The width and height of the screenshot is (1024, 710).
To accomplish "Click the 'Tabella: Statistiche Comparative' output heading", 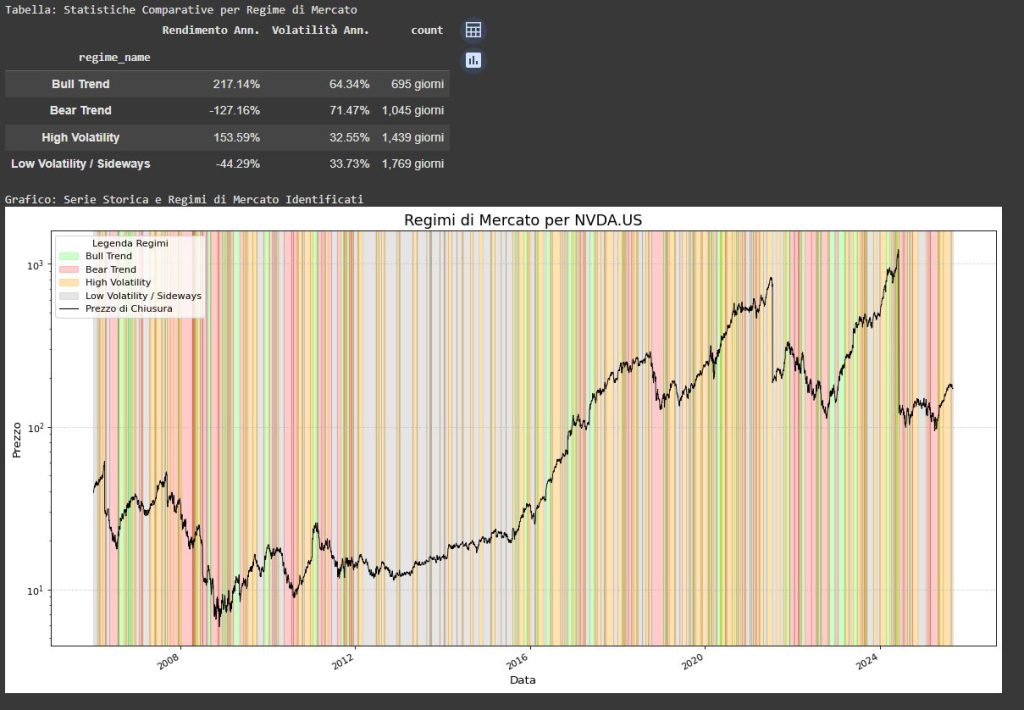I will (181, 10).
